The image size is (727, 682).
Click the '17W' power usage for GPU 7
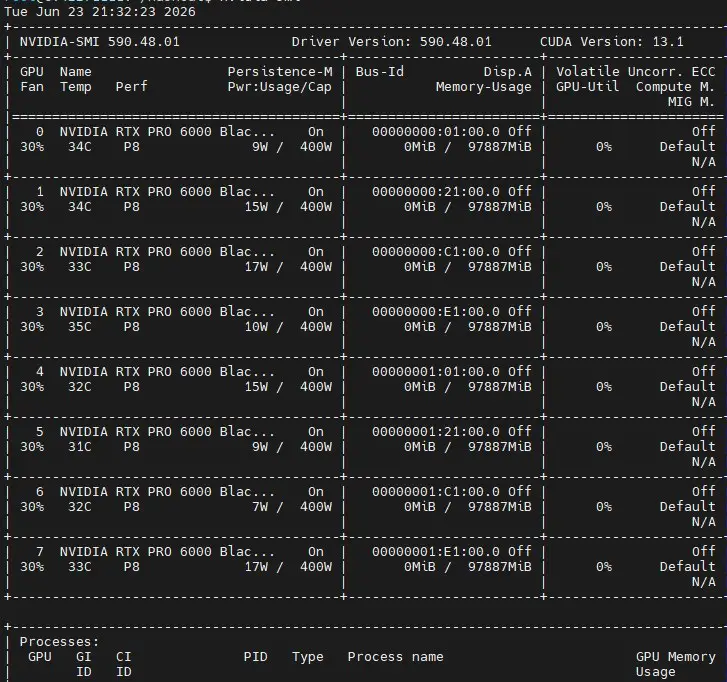click(256, 567)
